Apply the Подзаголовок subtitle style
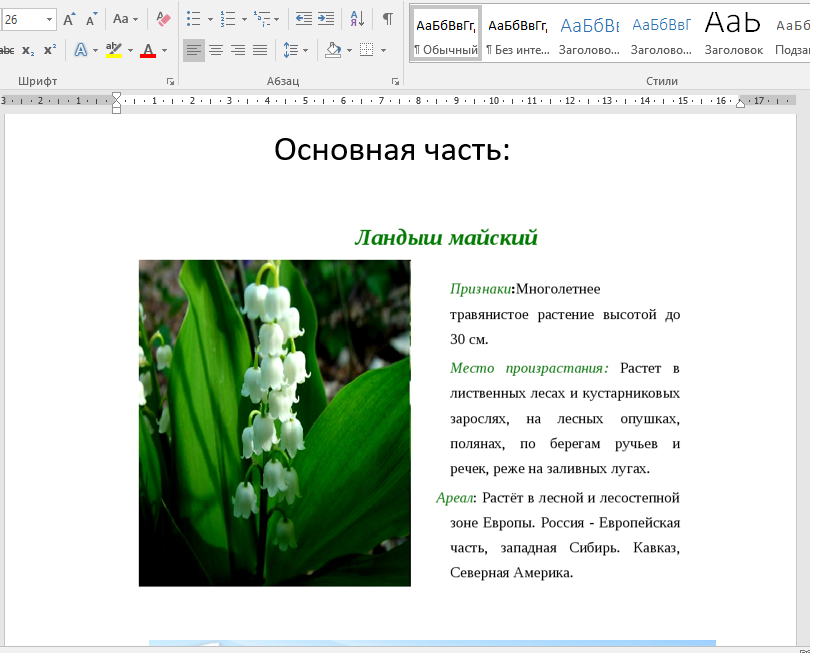This screenshot has height=653, width=819. click(792, 34)
